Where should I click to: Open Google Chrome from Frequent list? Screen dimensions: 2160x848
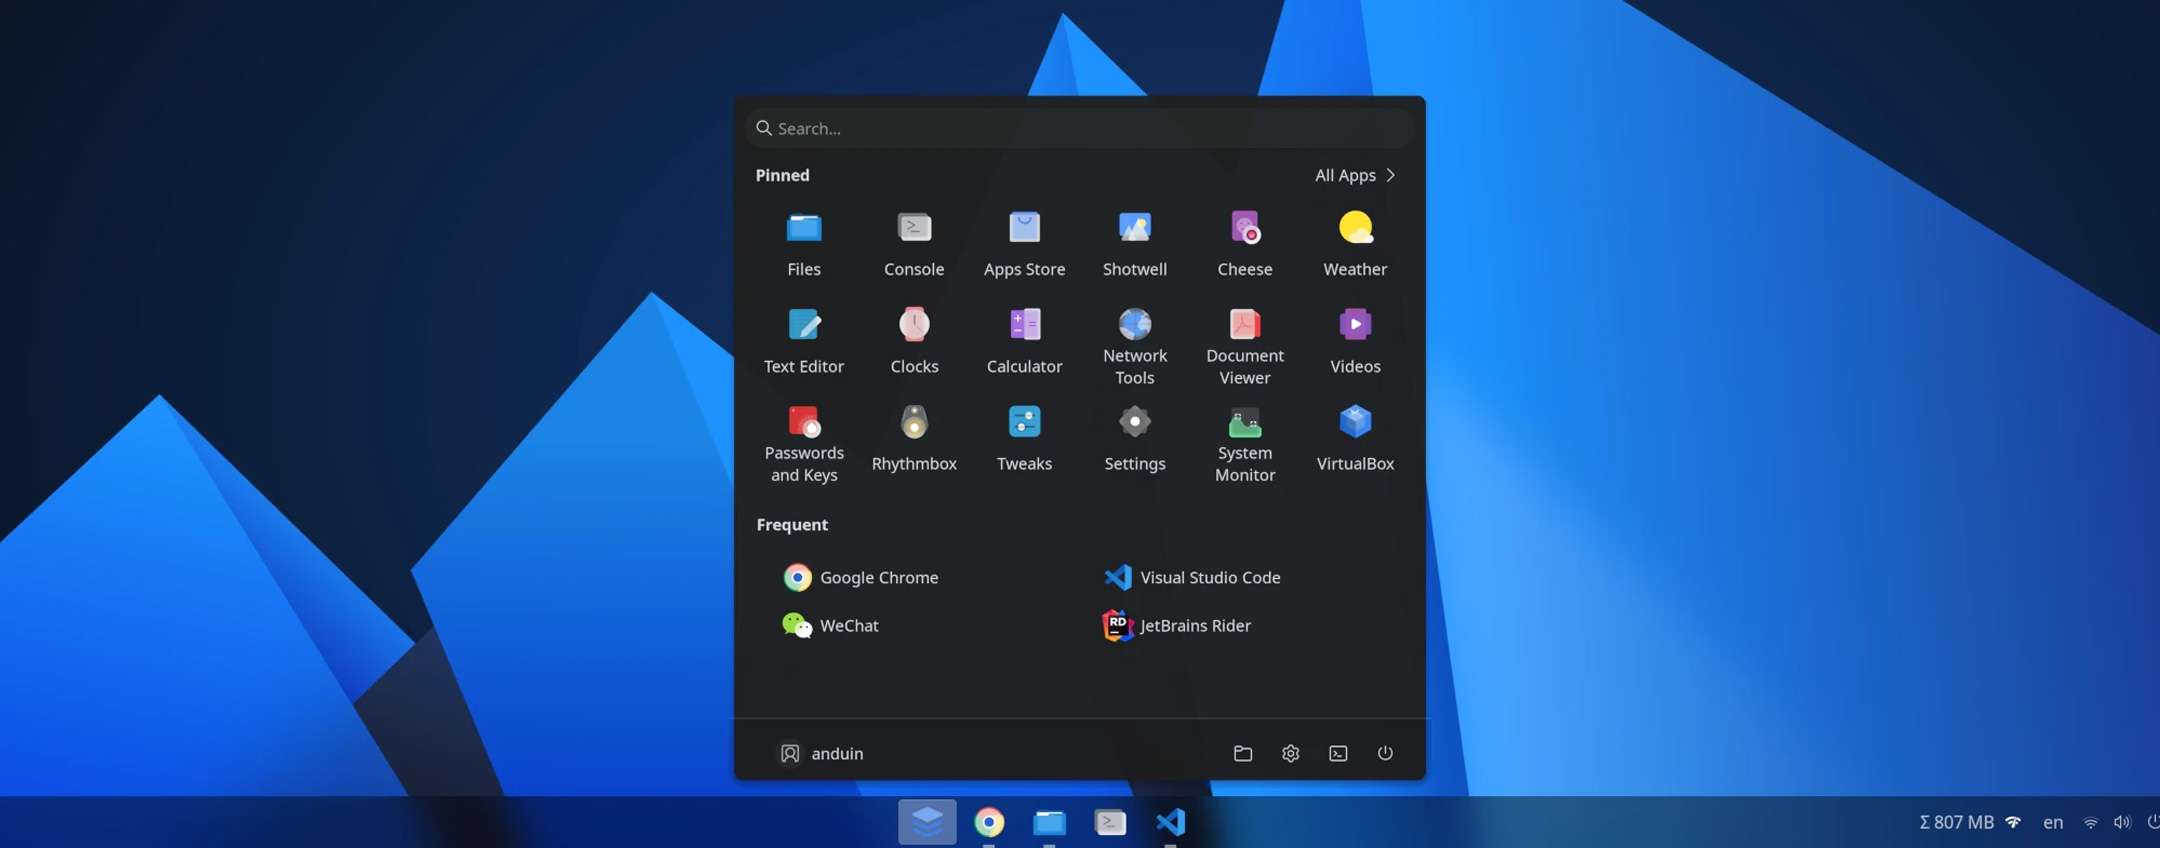coord(861,577)
